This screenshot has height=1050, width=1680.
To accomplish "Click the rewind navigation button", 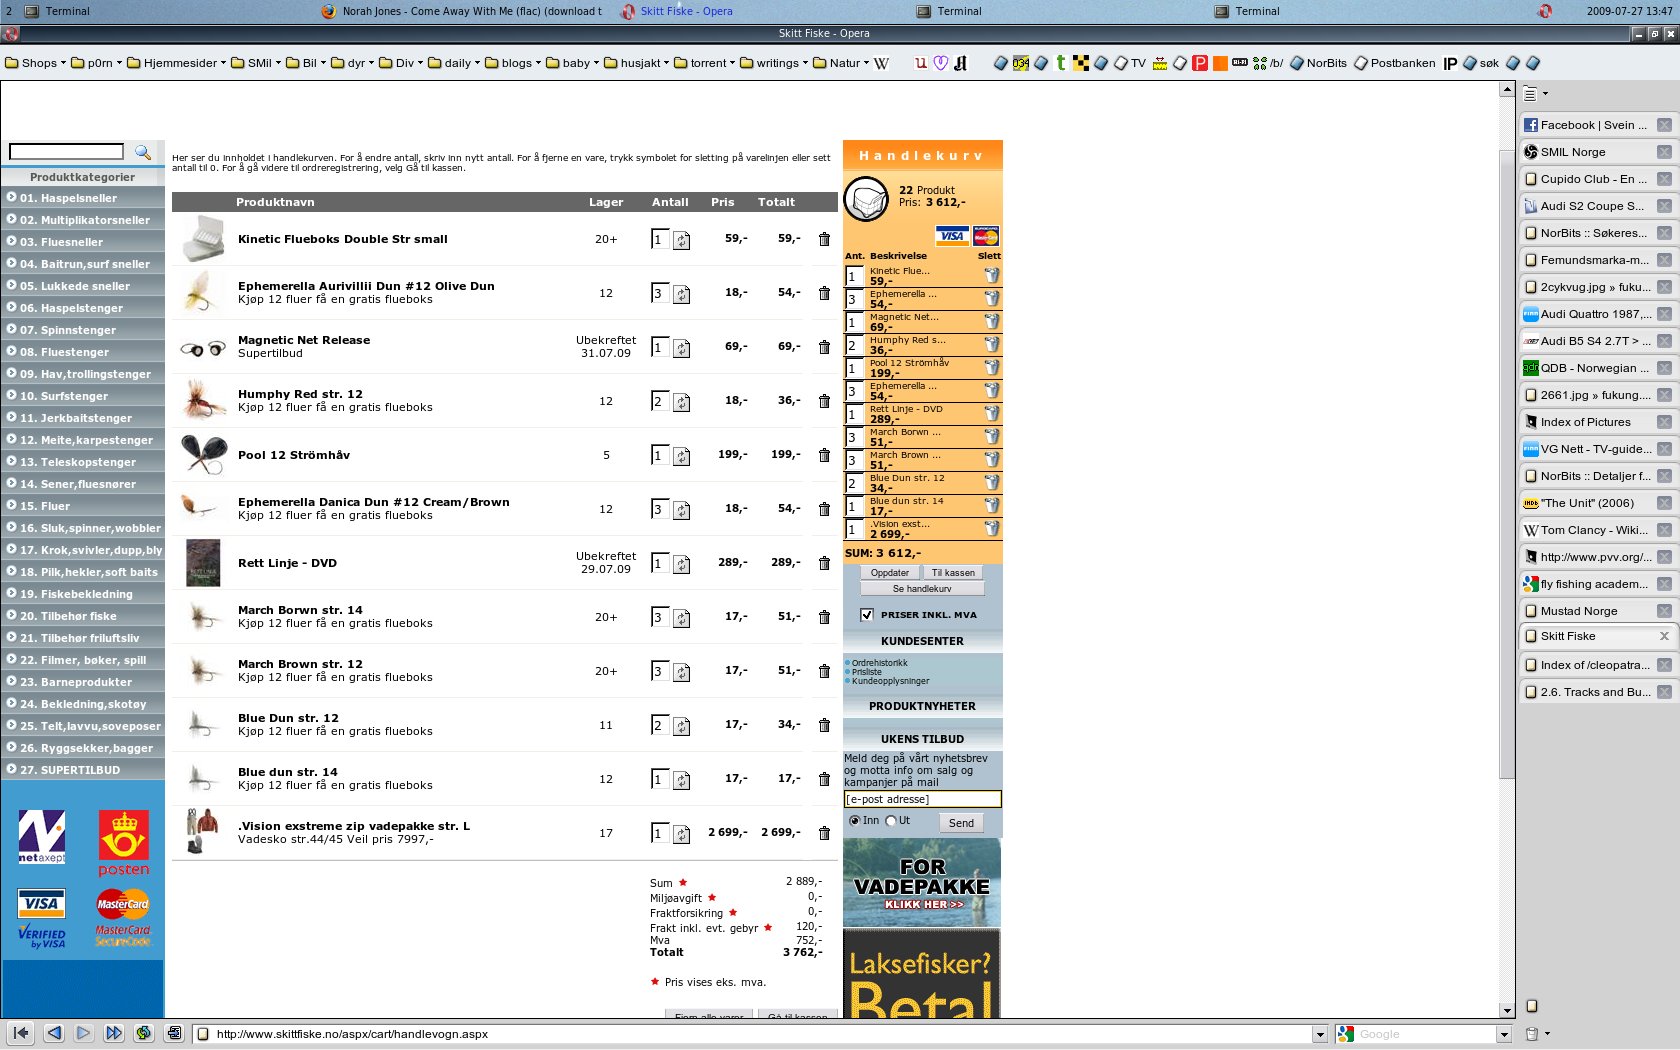I will click(21, 1033).
